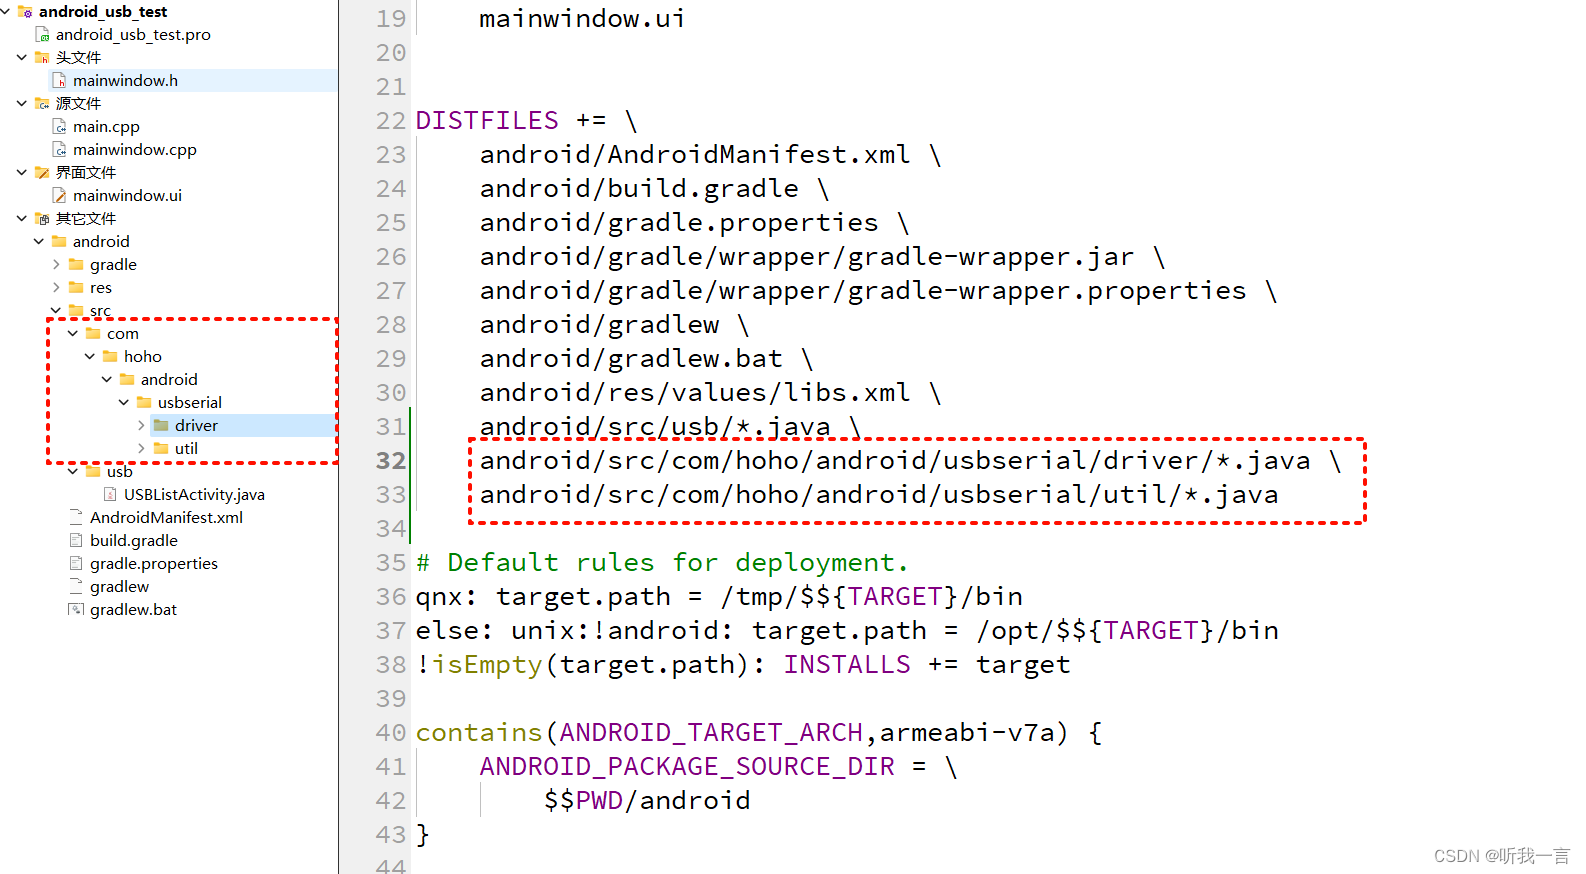Open mainwindow.cpp from the tree

(135, 149)
